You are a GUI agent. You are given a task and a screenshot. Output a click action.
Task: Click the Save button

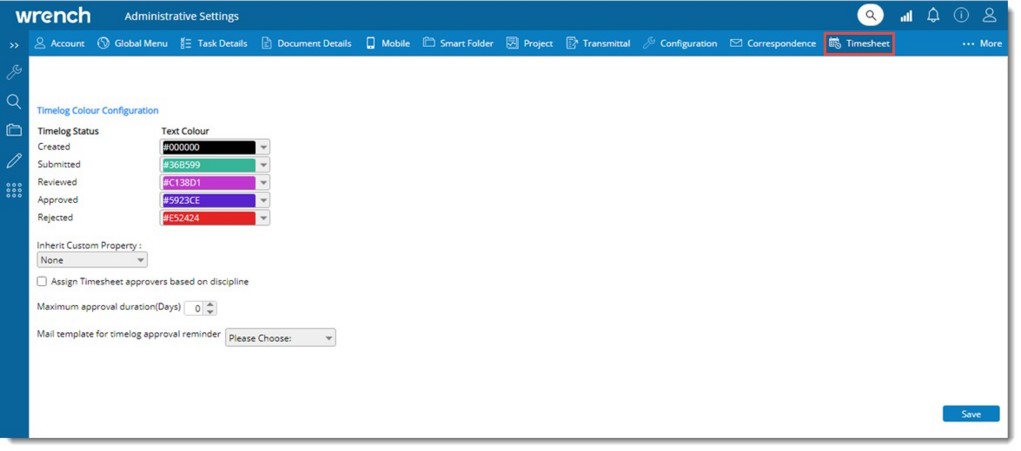970,414
